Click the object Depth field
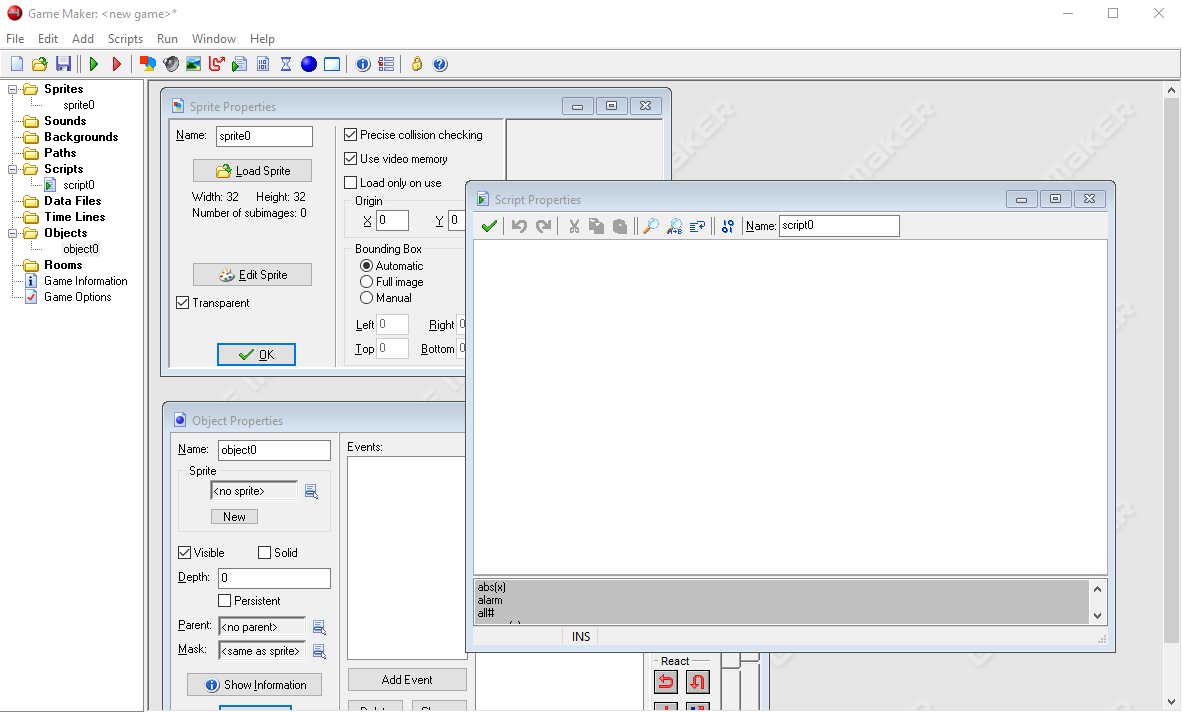Image resolution: width=1182 pixels, height=712 pixels. 274,578
